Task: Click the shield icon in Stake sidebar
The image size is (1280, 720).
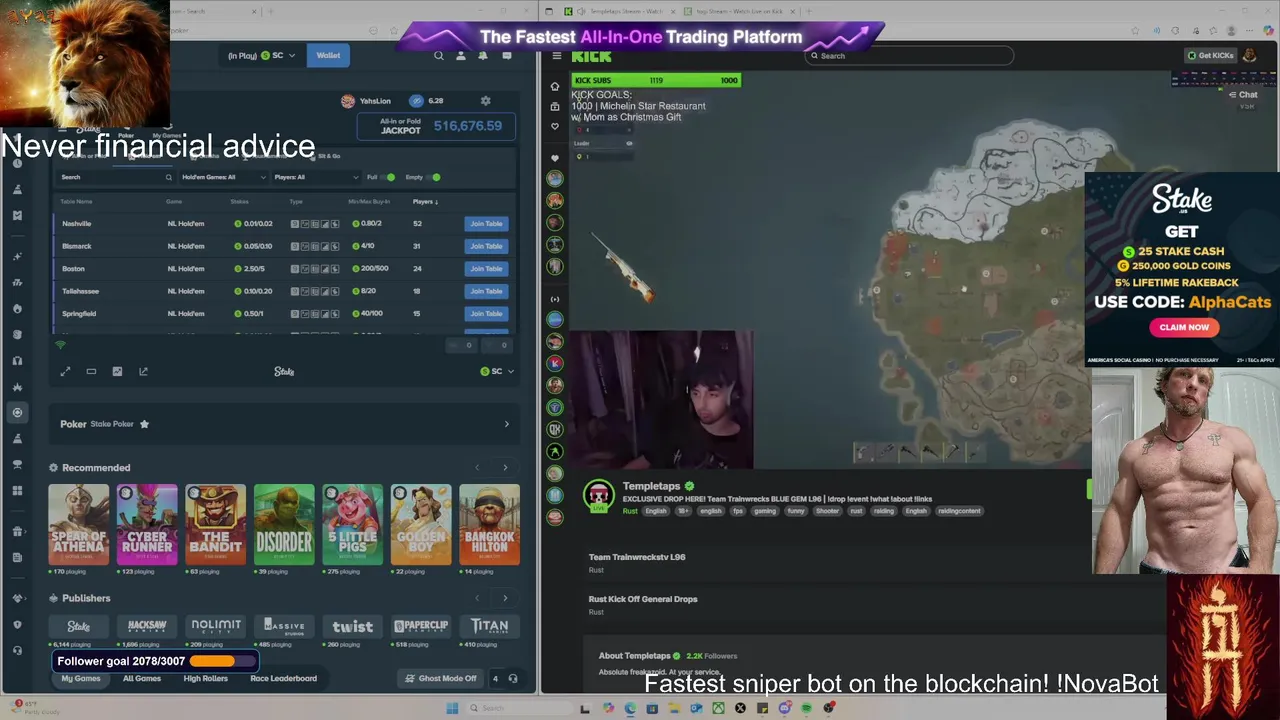Action: tap(17, 625)
